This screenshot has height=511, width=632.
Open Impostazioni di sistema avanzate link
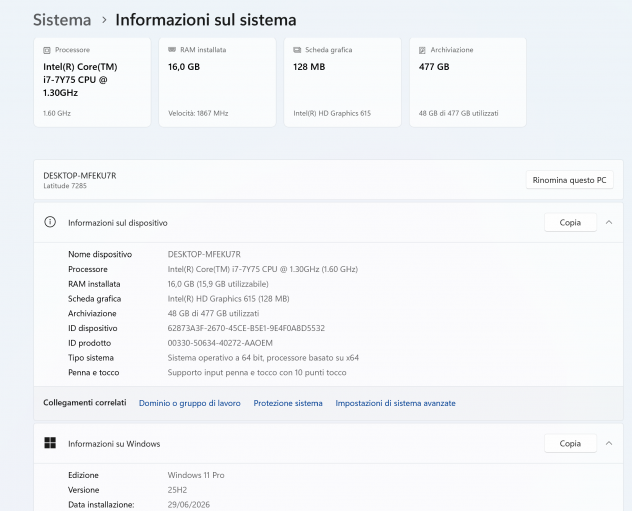click(395, 403)
